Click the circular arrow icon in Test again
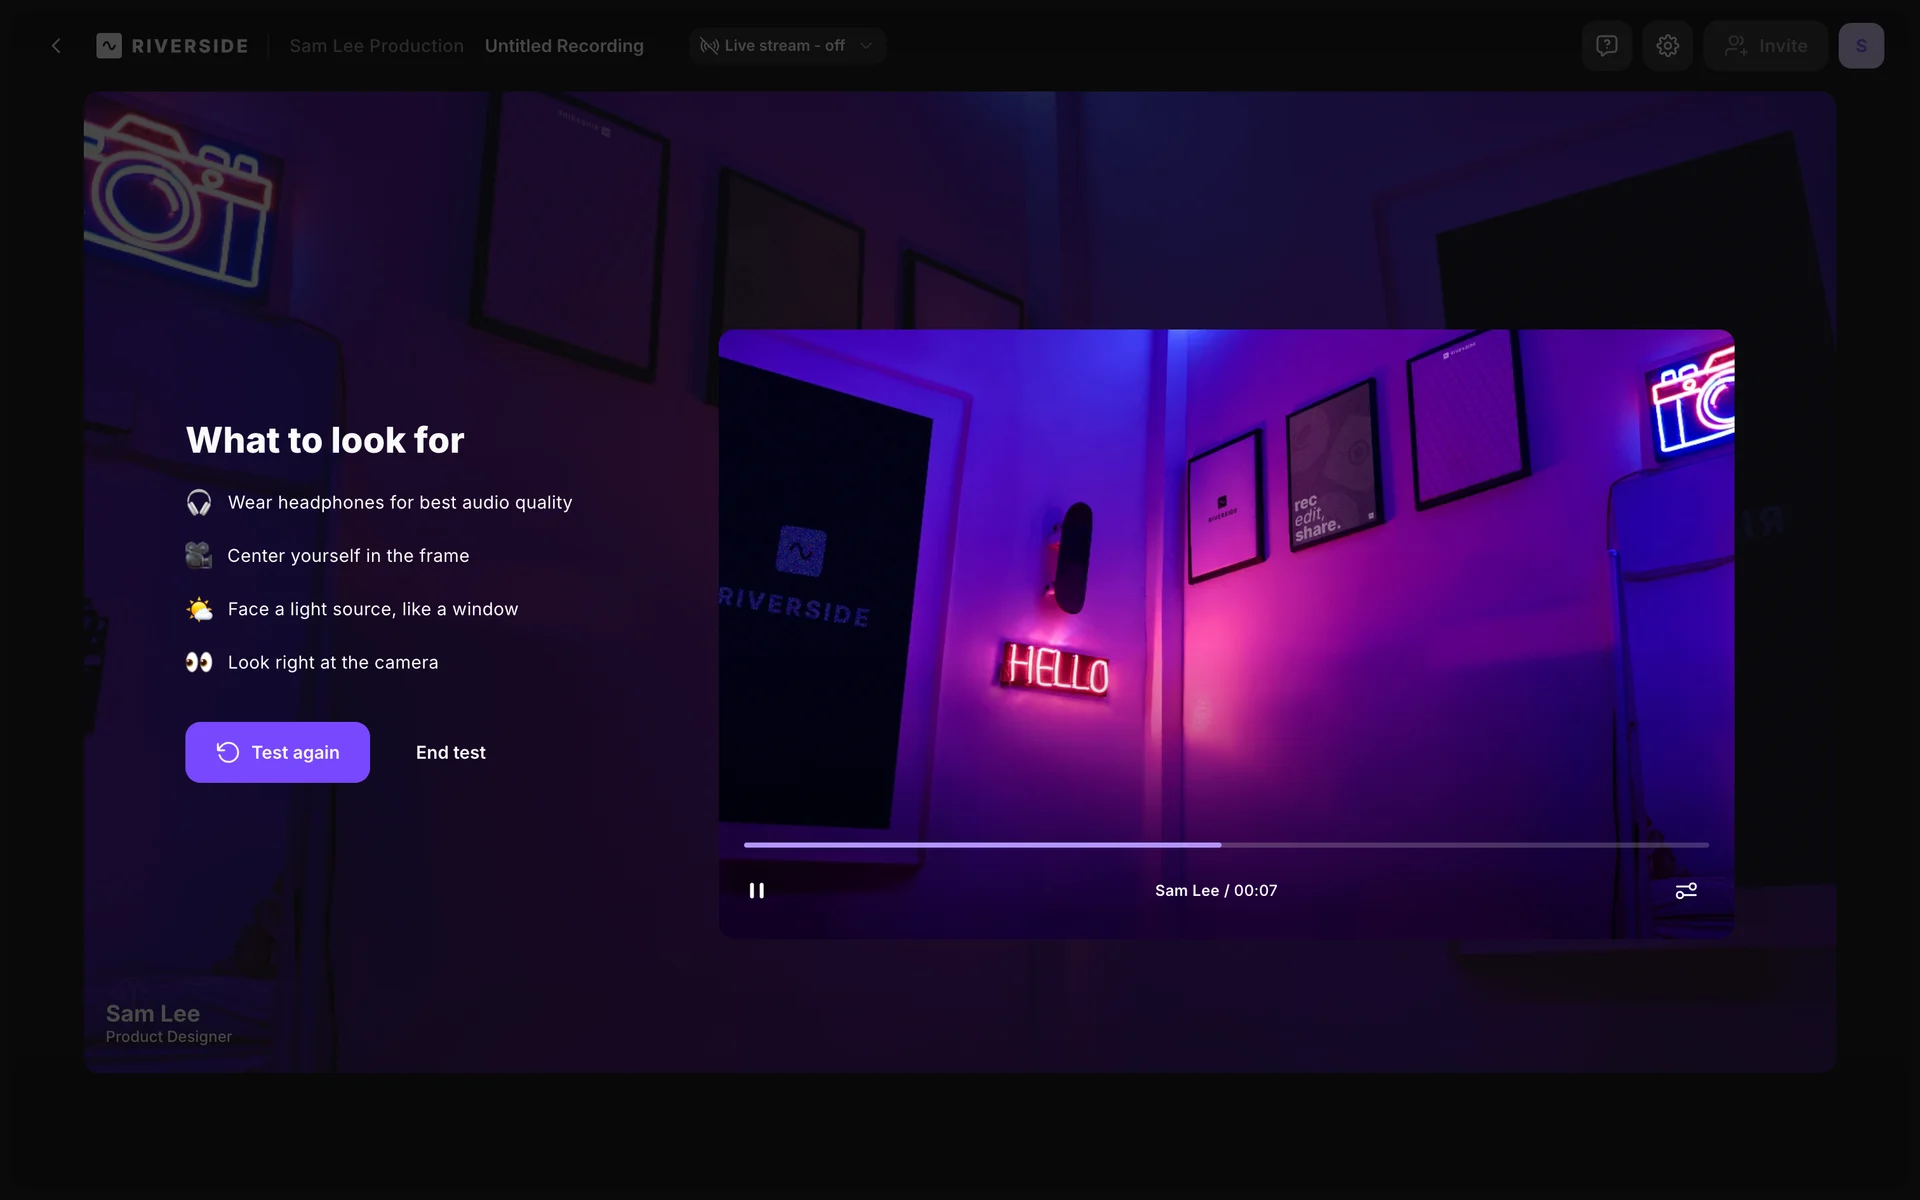 [x=228, y=752]
